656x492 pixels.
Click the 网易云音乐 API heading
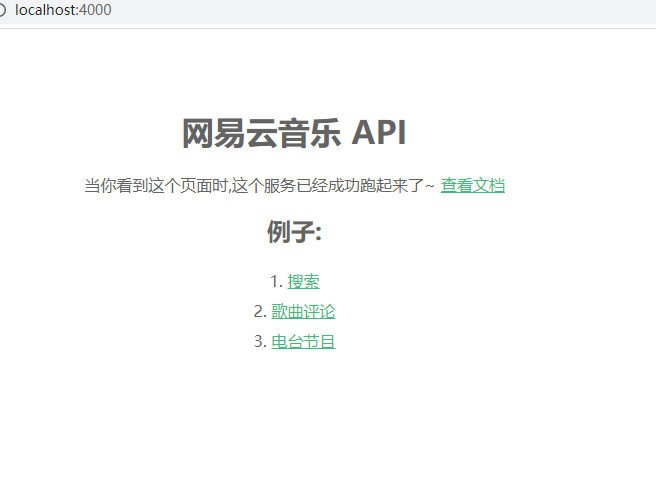[294, 133]
